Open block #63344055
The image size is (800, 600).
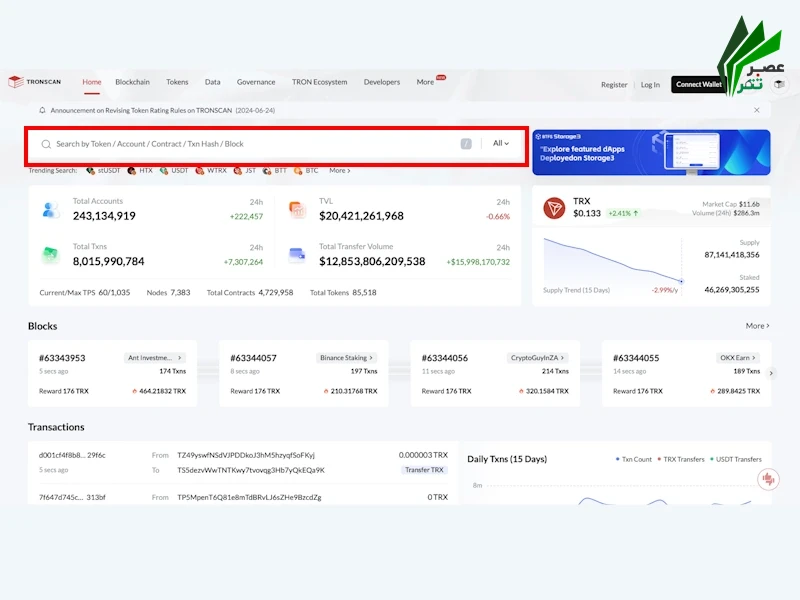click(636, 358)
